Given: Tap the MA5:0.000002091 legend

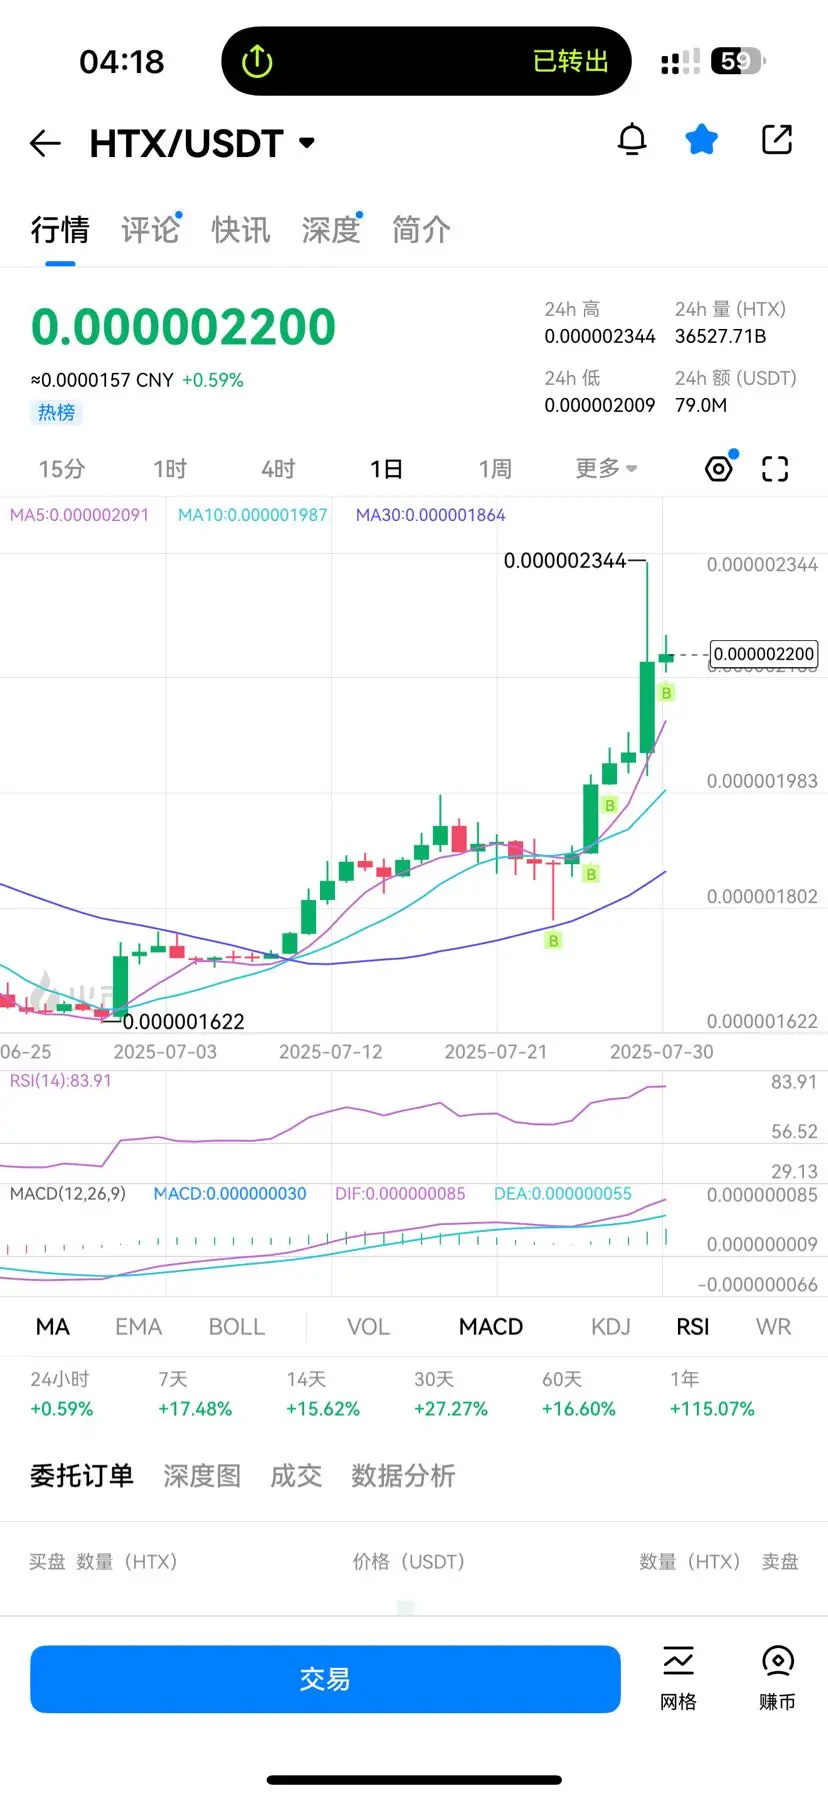Looking at the screenshot, I should [x=79, y=515].
